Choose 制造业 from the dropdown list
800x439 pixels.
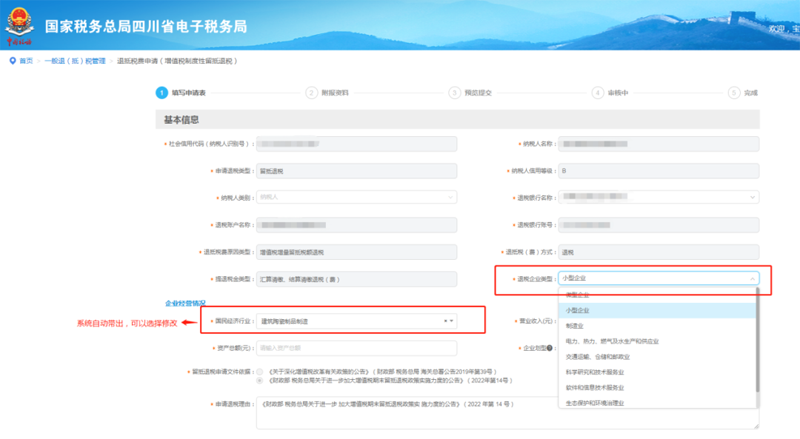(x=574, y=325)
